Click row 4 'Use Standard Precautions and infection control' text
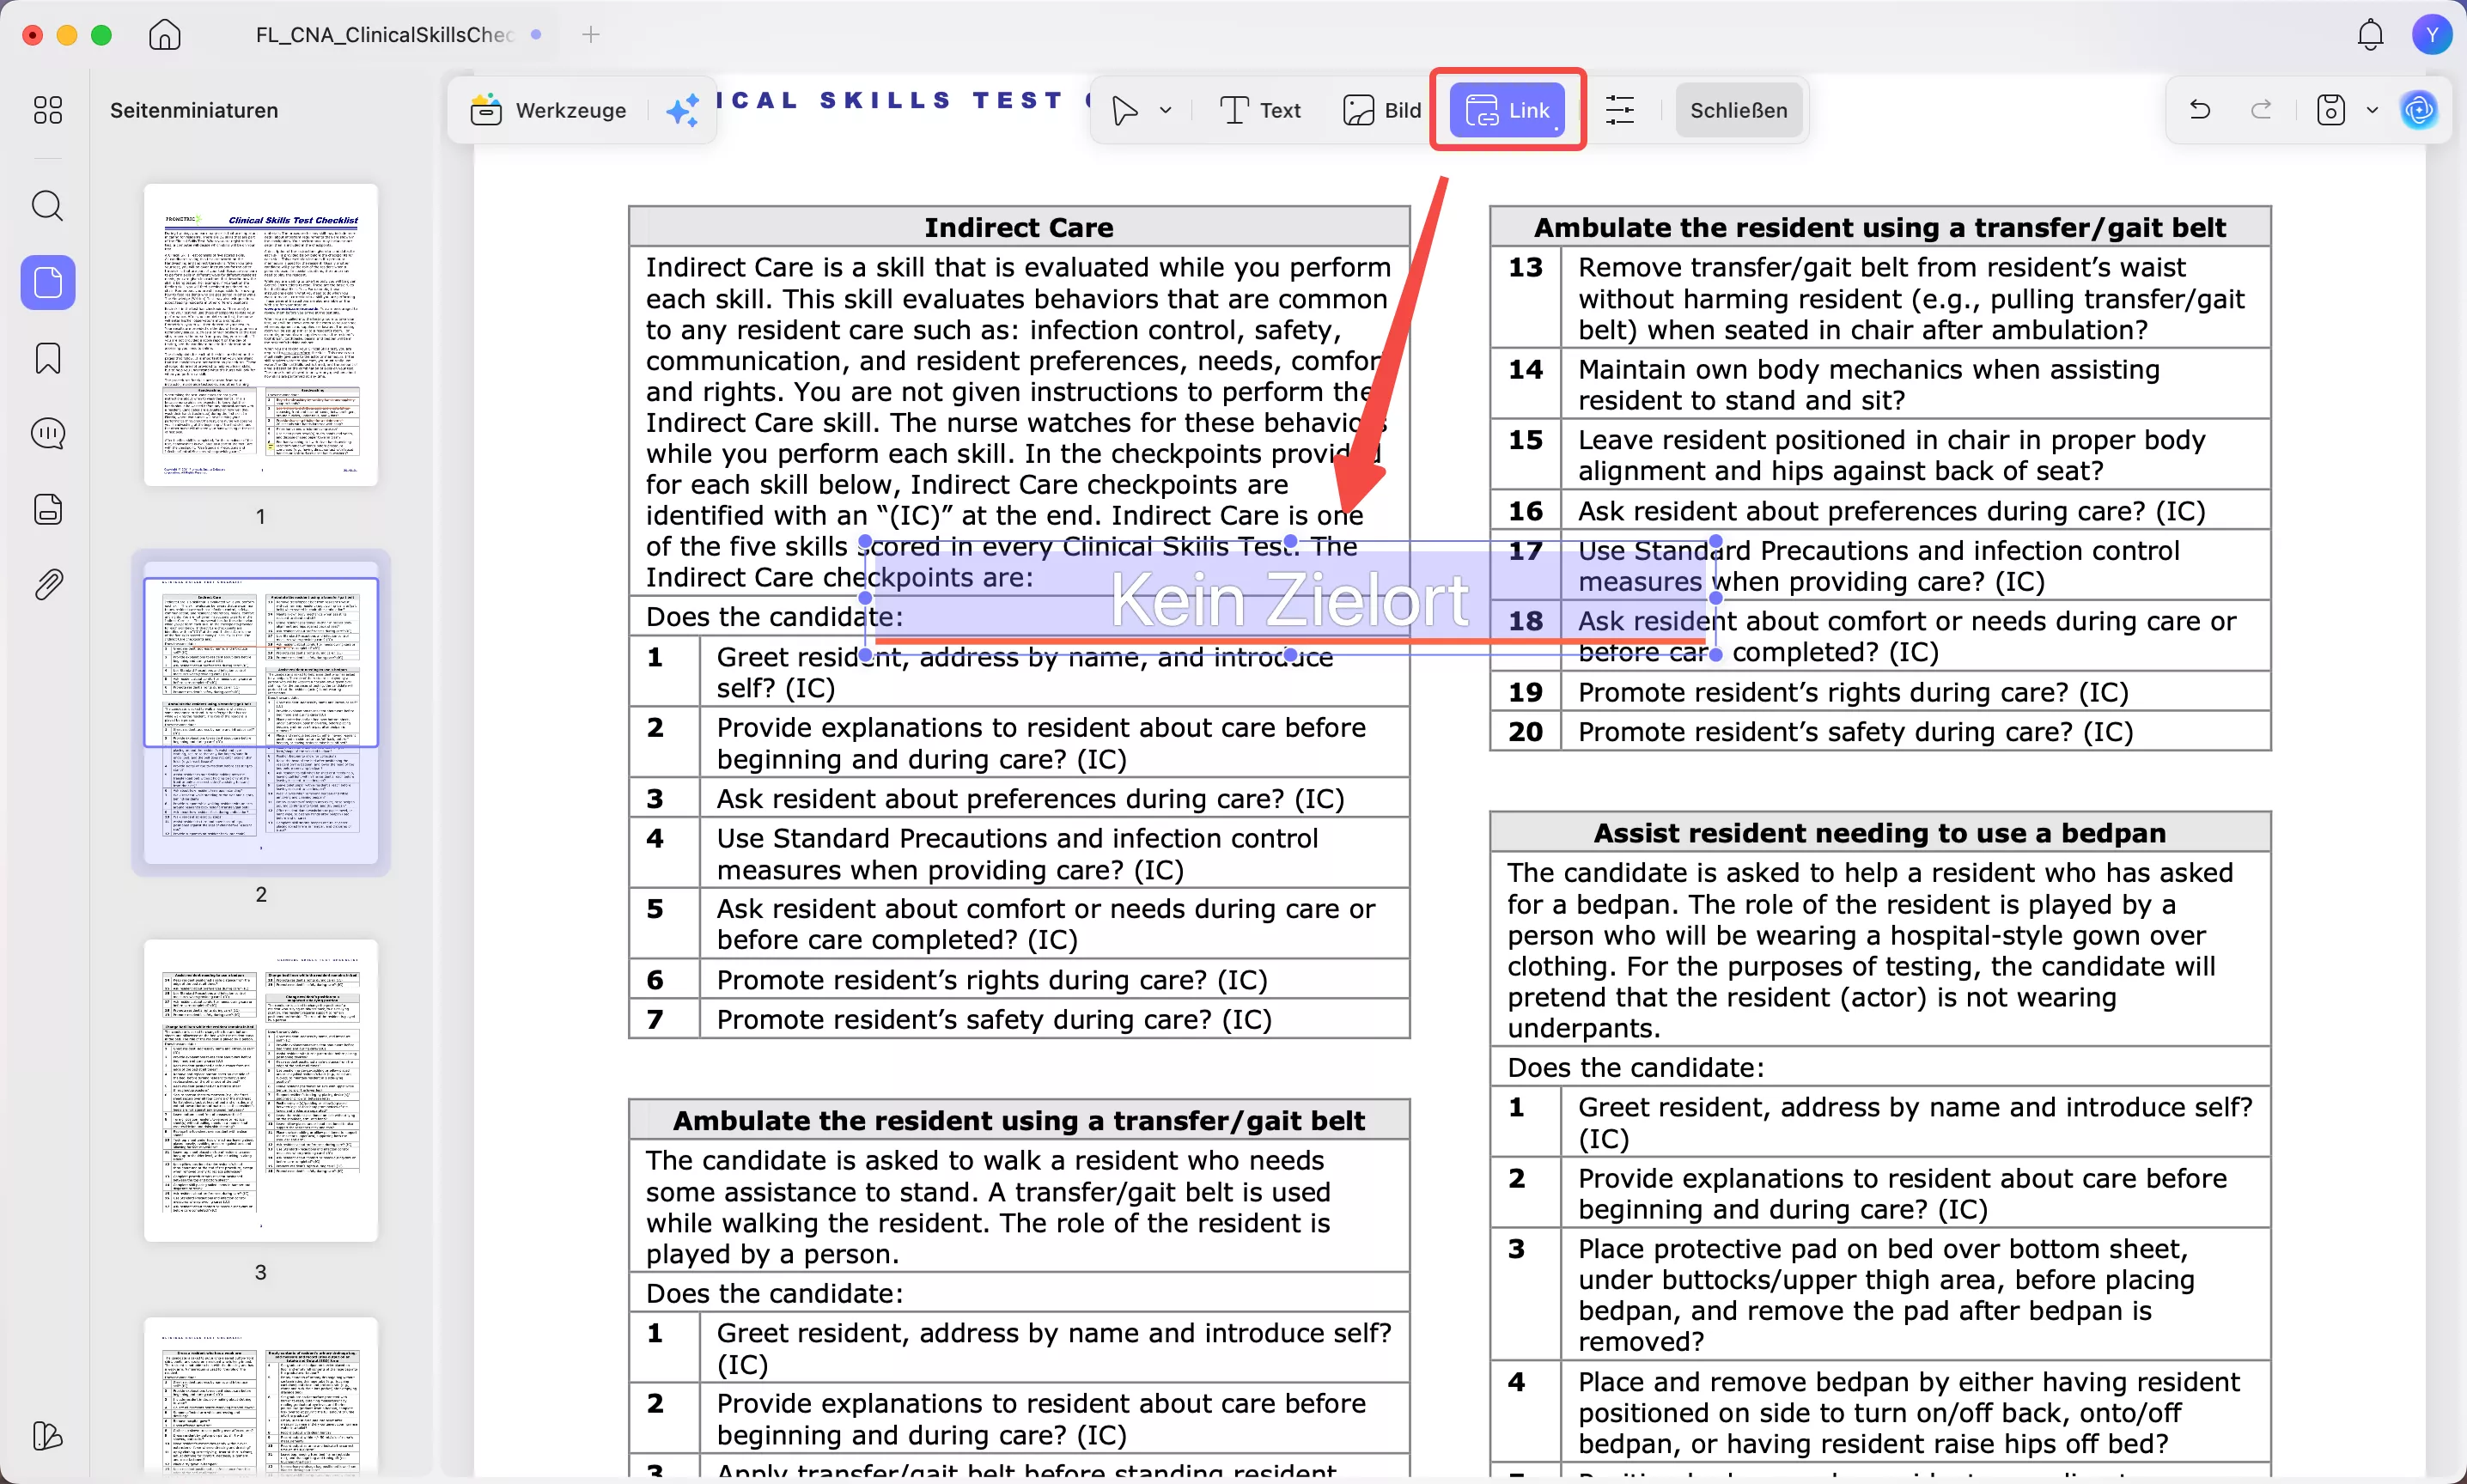Screen dimensions: 2467x1484 tap(1017, 853)
